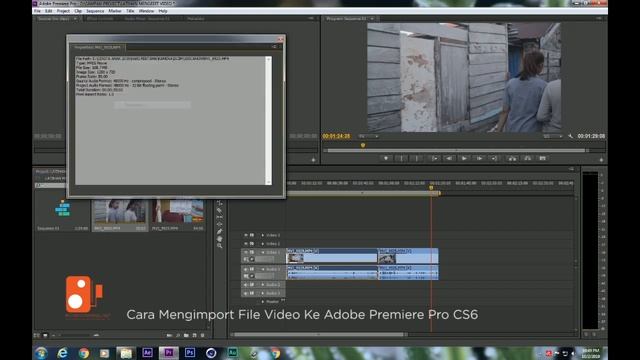Open Photoshop from the Windows taskbar
The image size is (640, 360).
(x=190, y=353)
